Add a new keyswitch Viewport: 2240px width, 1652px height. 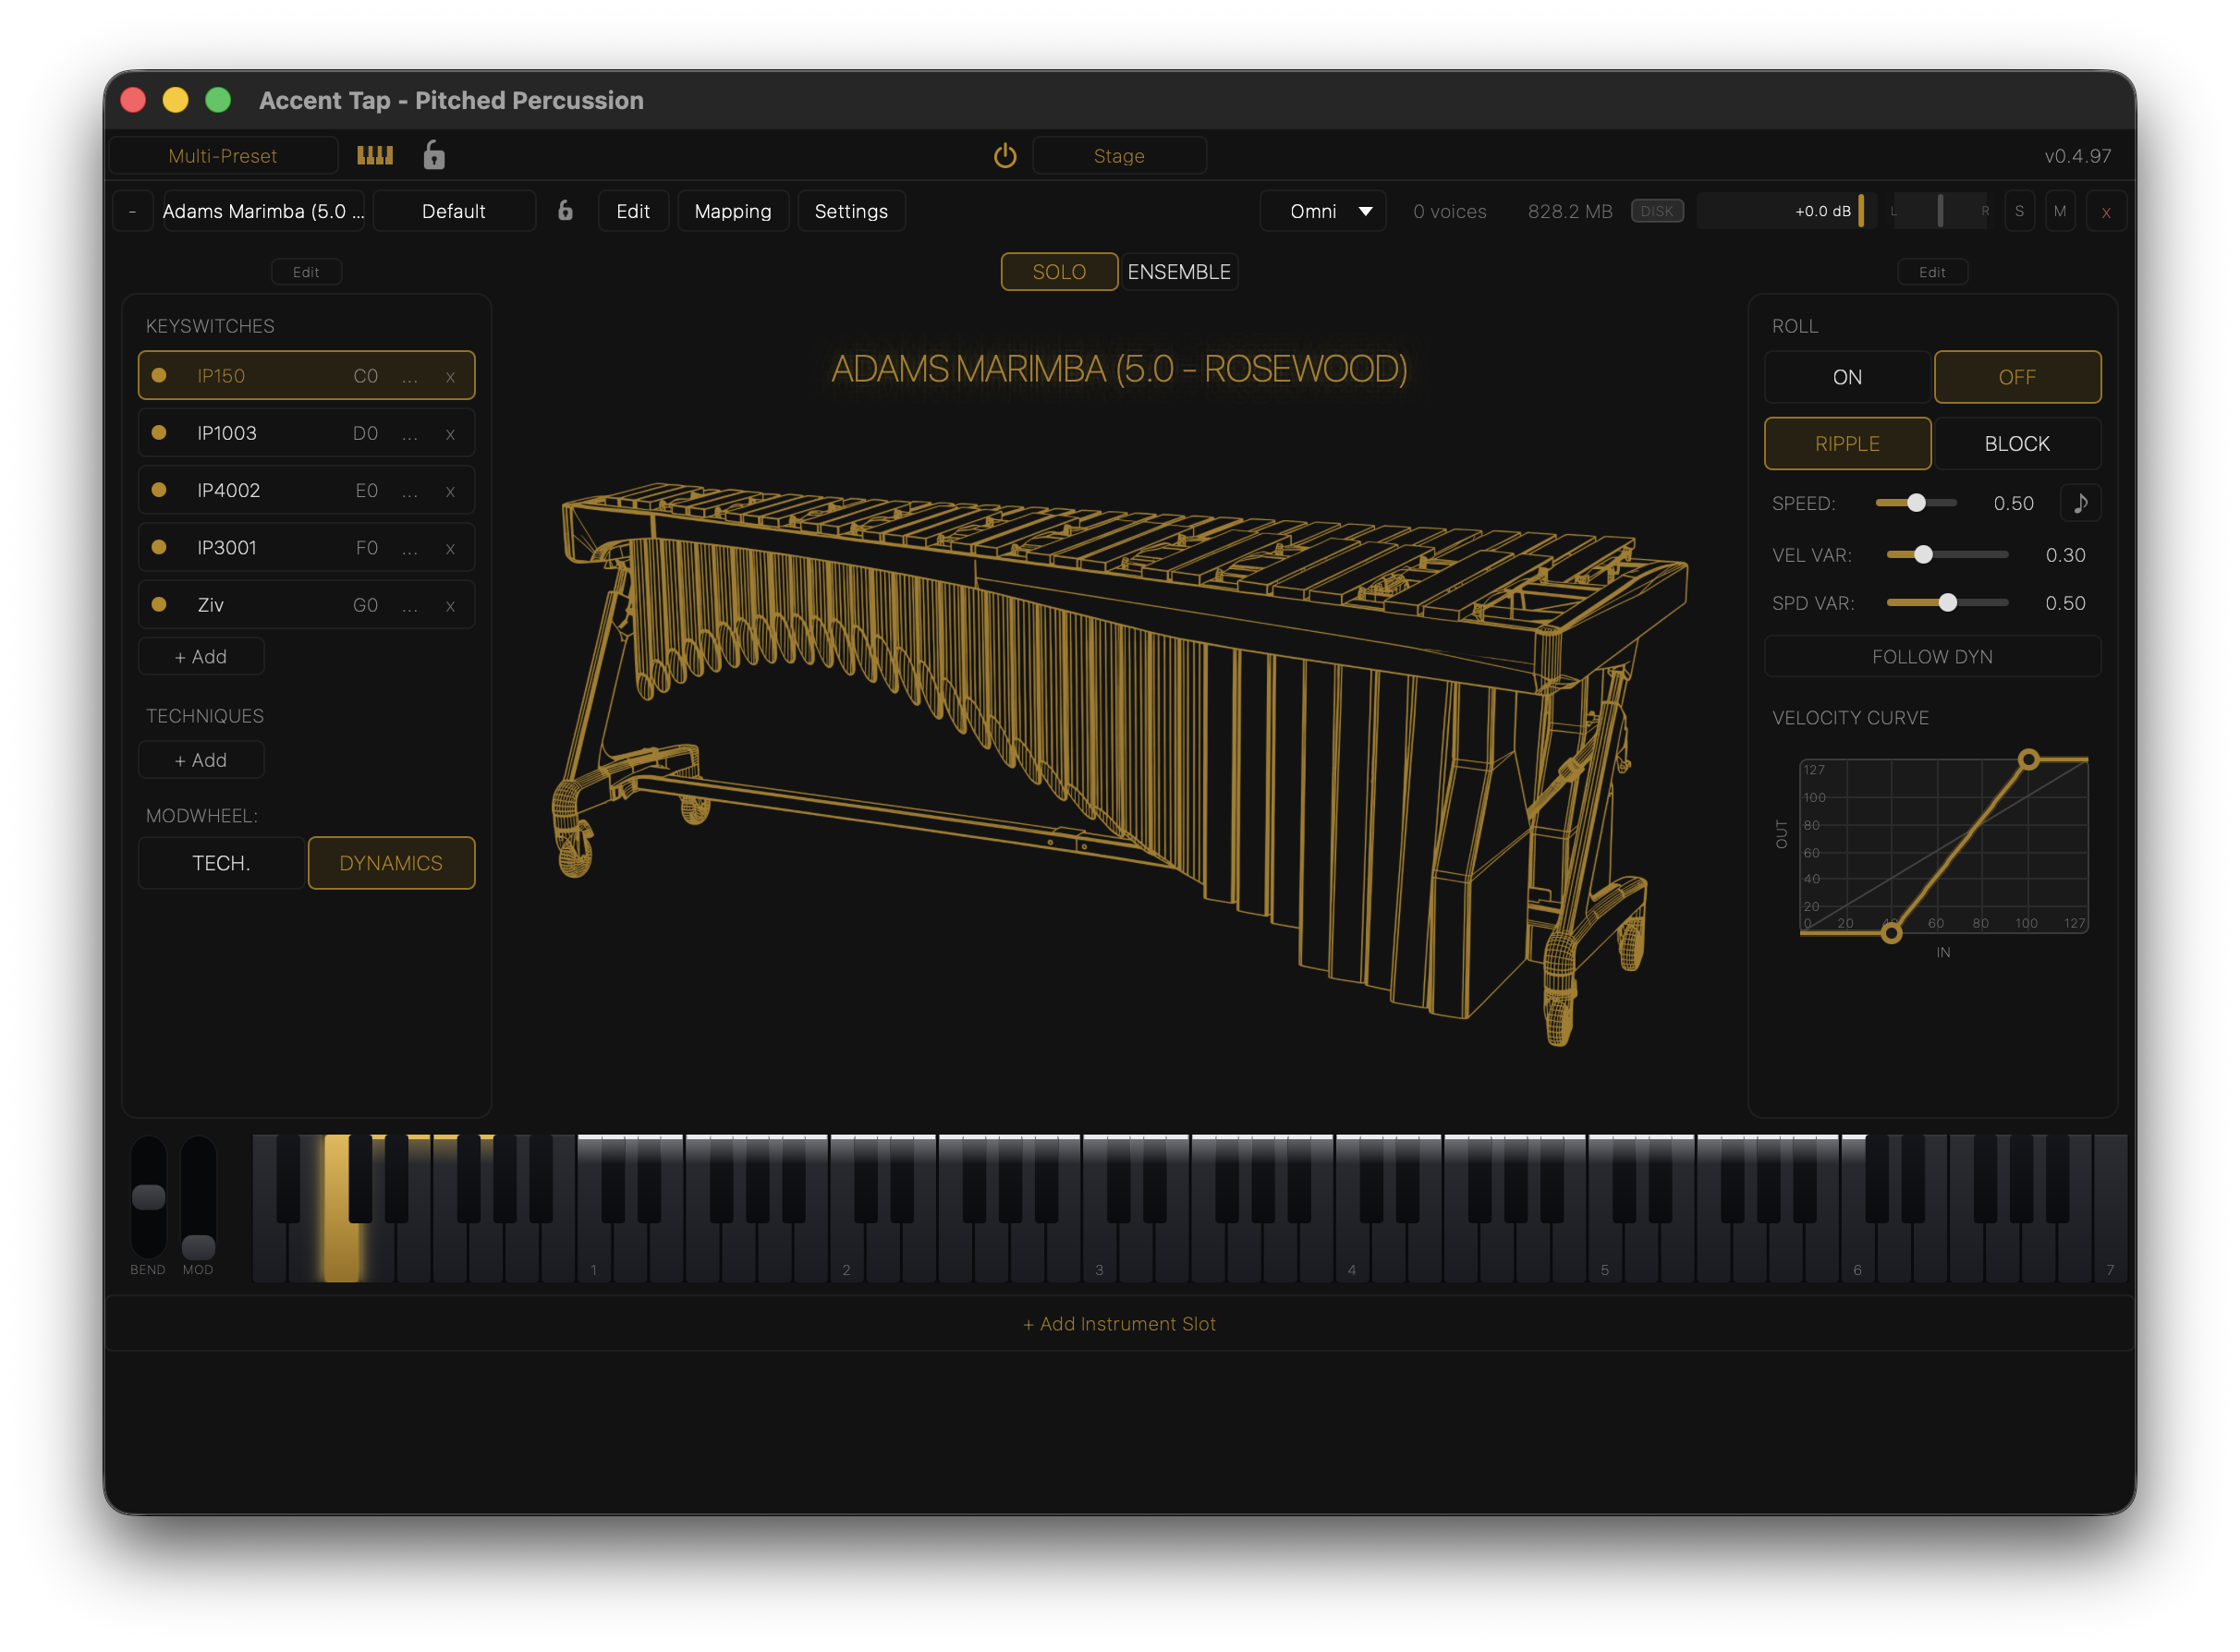pos(201,657)
